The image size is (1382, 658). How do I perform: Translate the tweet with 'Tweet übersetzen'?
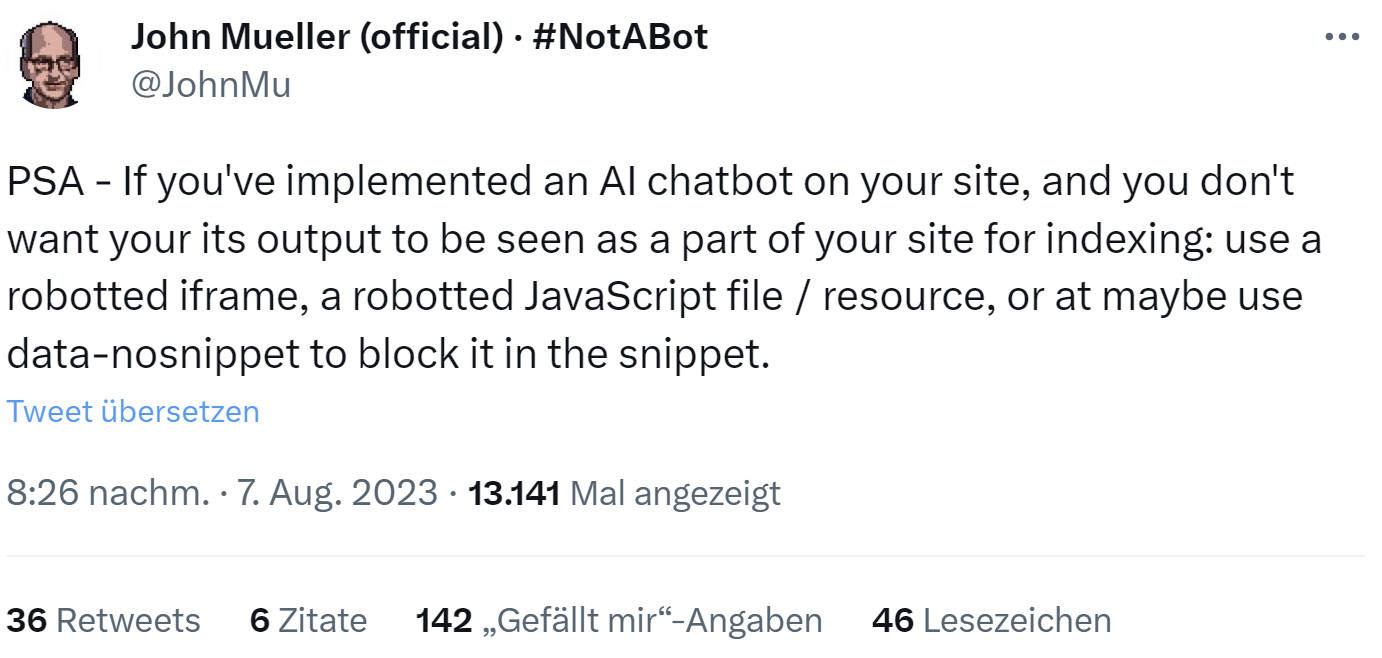click(133, 411)
